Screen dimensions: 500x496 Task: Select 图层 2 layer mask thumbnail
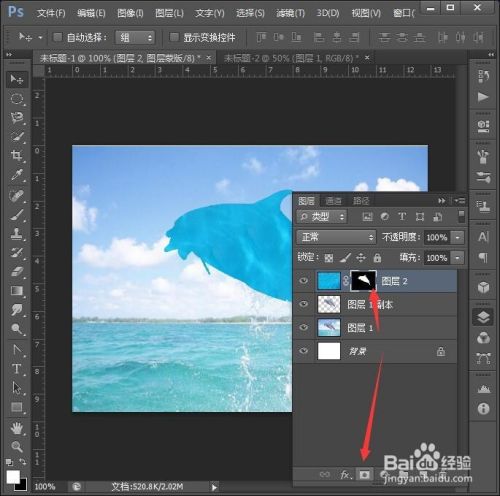coord(363,281)
